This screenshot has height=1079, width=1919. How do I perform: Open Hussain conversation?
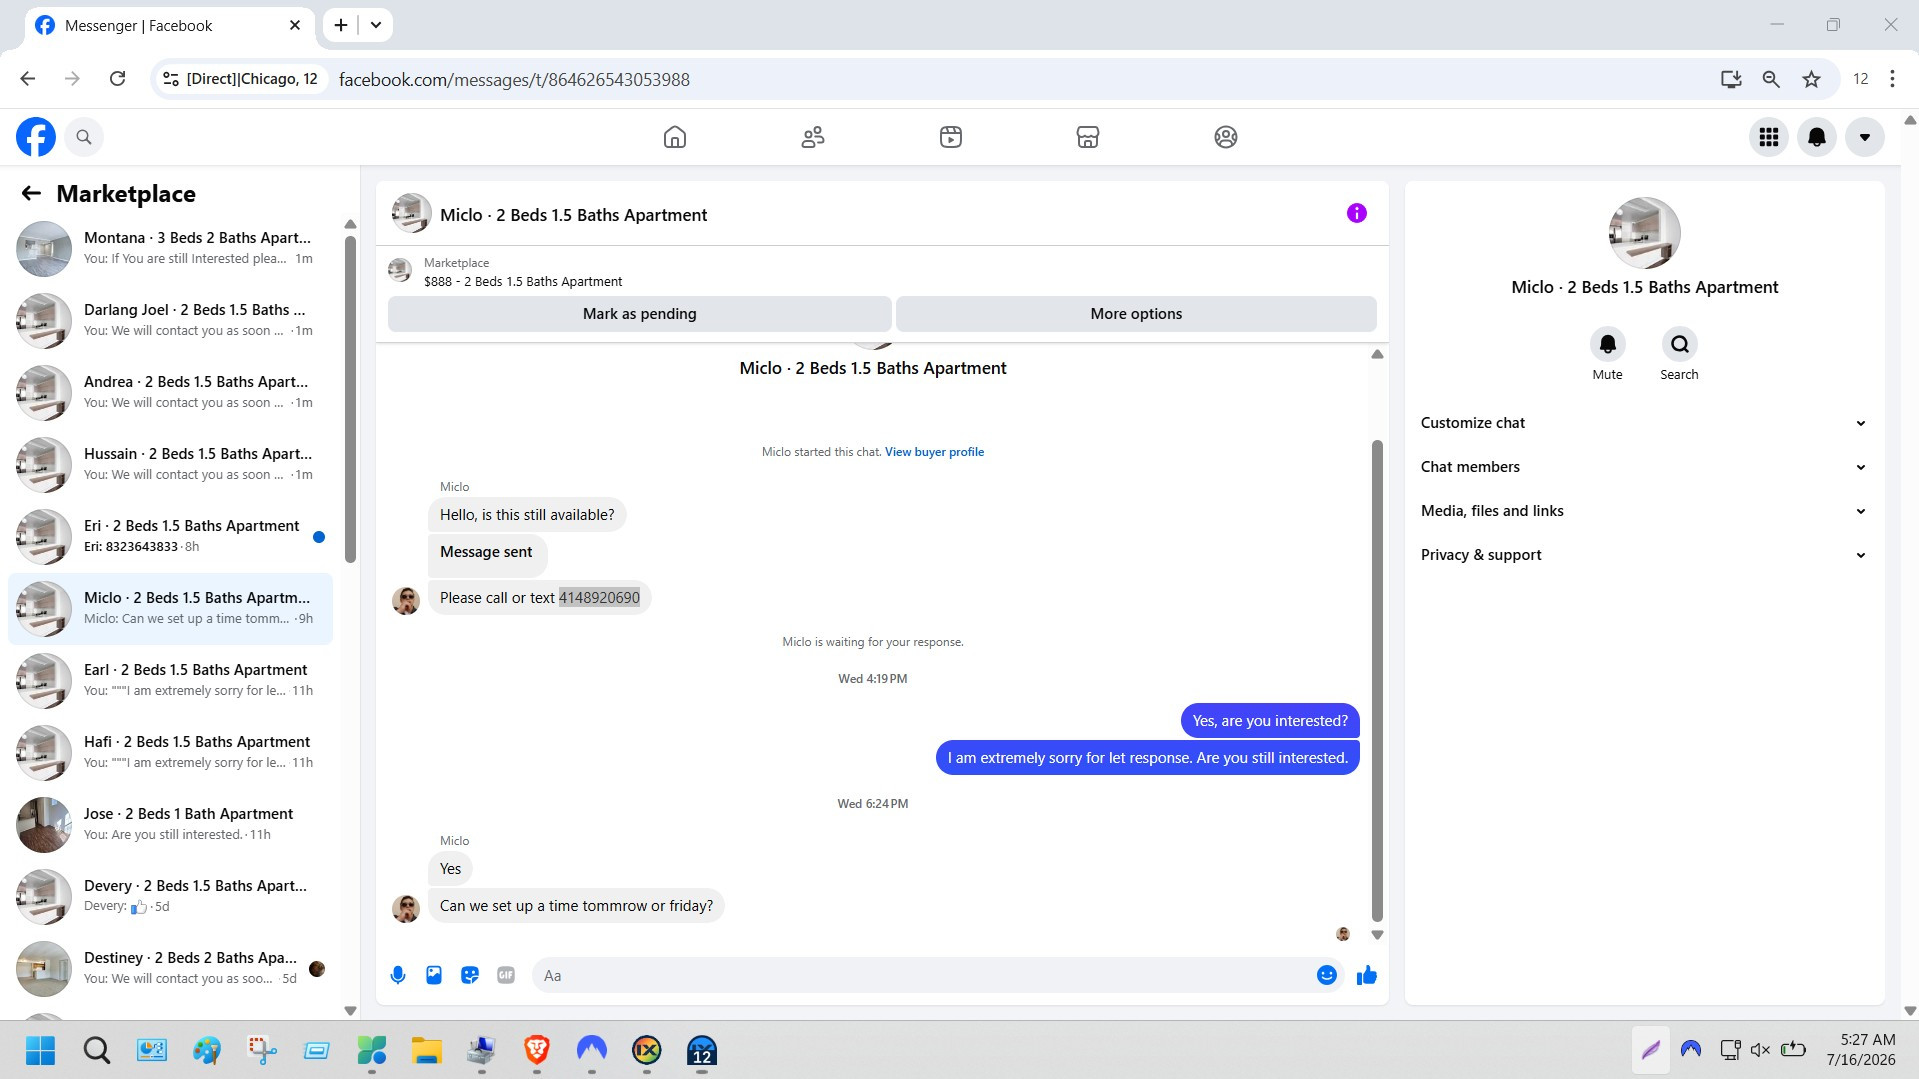coord(170,464)
